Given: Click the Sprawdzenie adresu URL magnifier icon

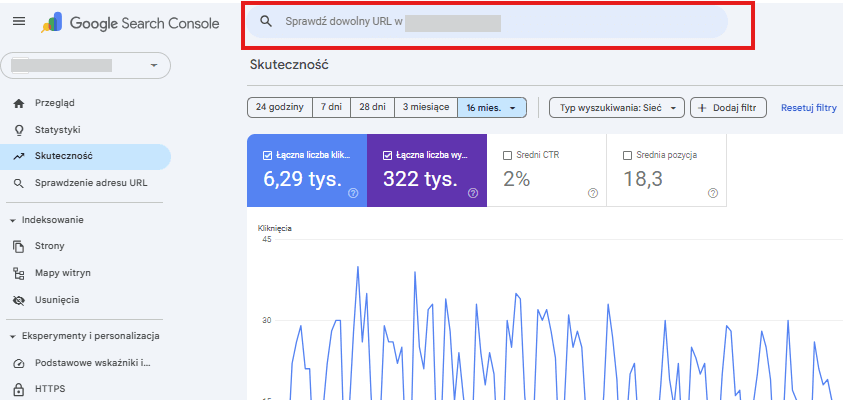Looking at the screenshot, I should click(x=19, y=183).
